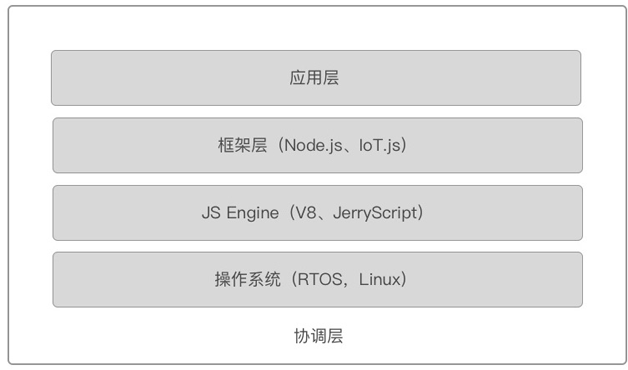Viewport: 628px width, 370px height.
Task: Click the 操作系统 layer box
Action: (318, 280)
